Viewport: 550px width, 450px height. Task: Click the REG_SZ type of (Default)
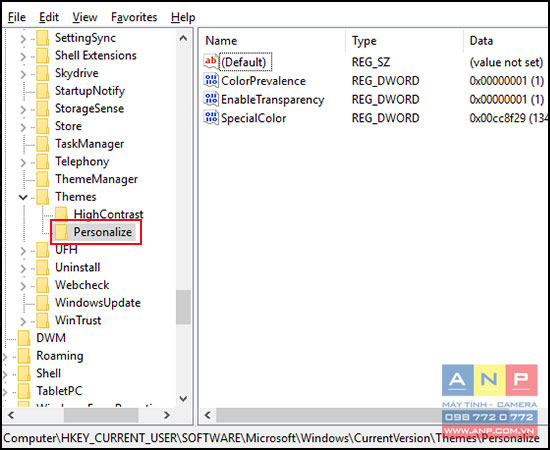pyautogui.click(x=371, y=62)
